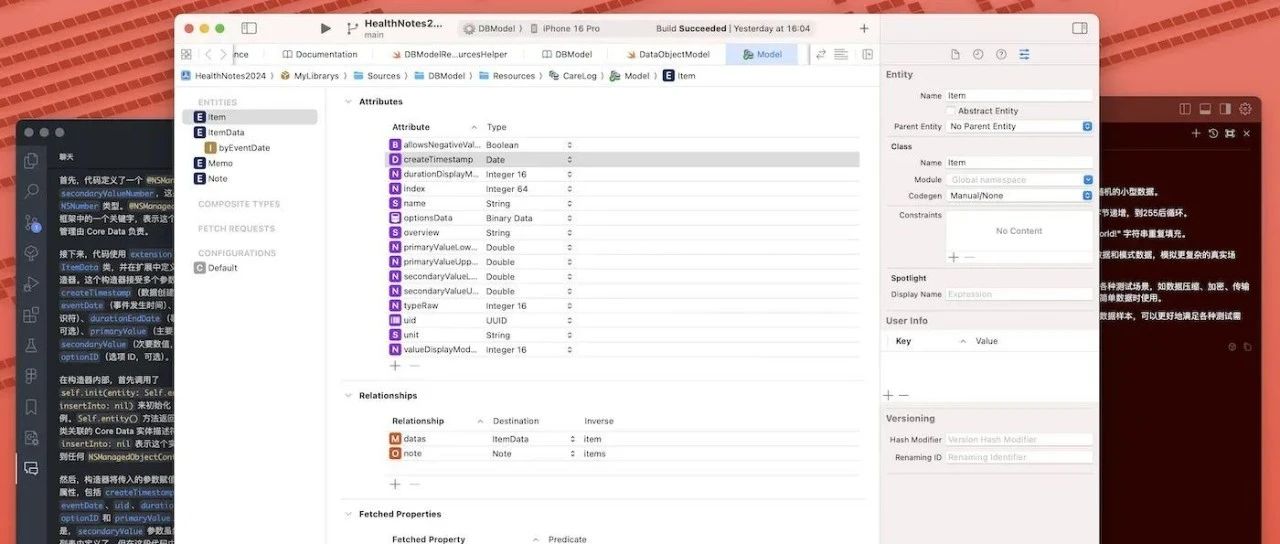Switch to the Documentation tab

coord(320,54)
